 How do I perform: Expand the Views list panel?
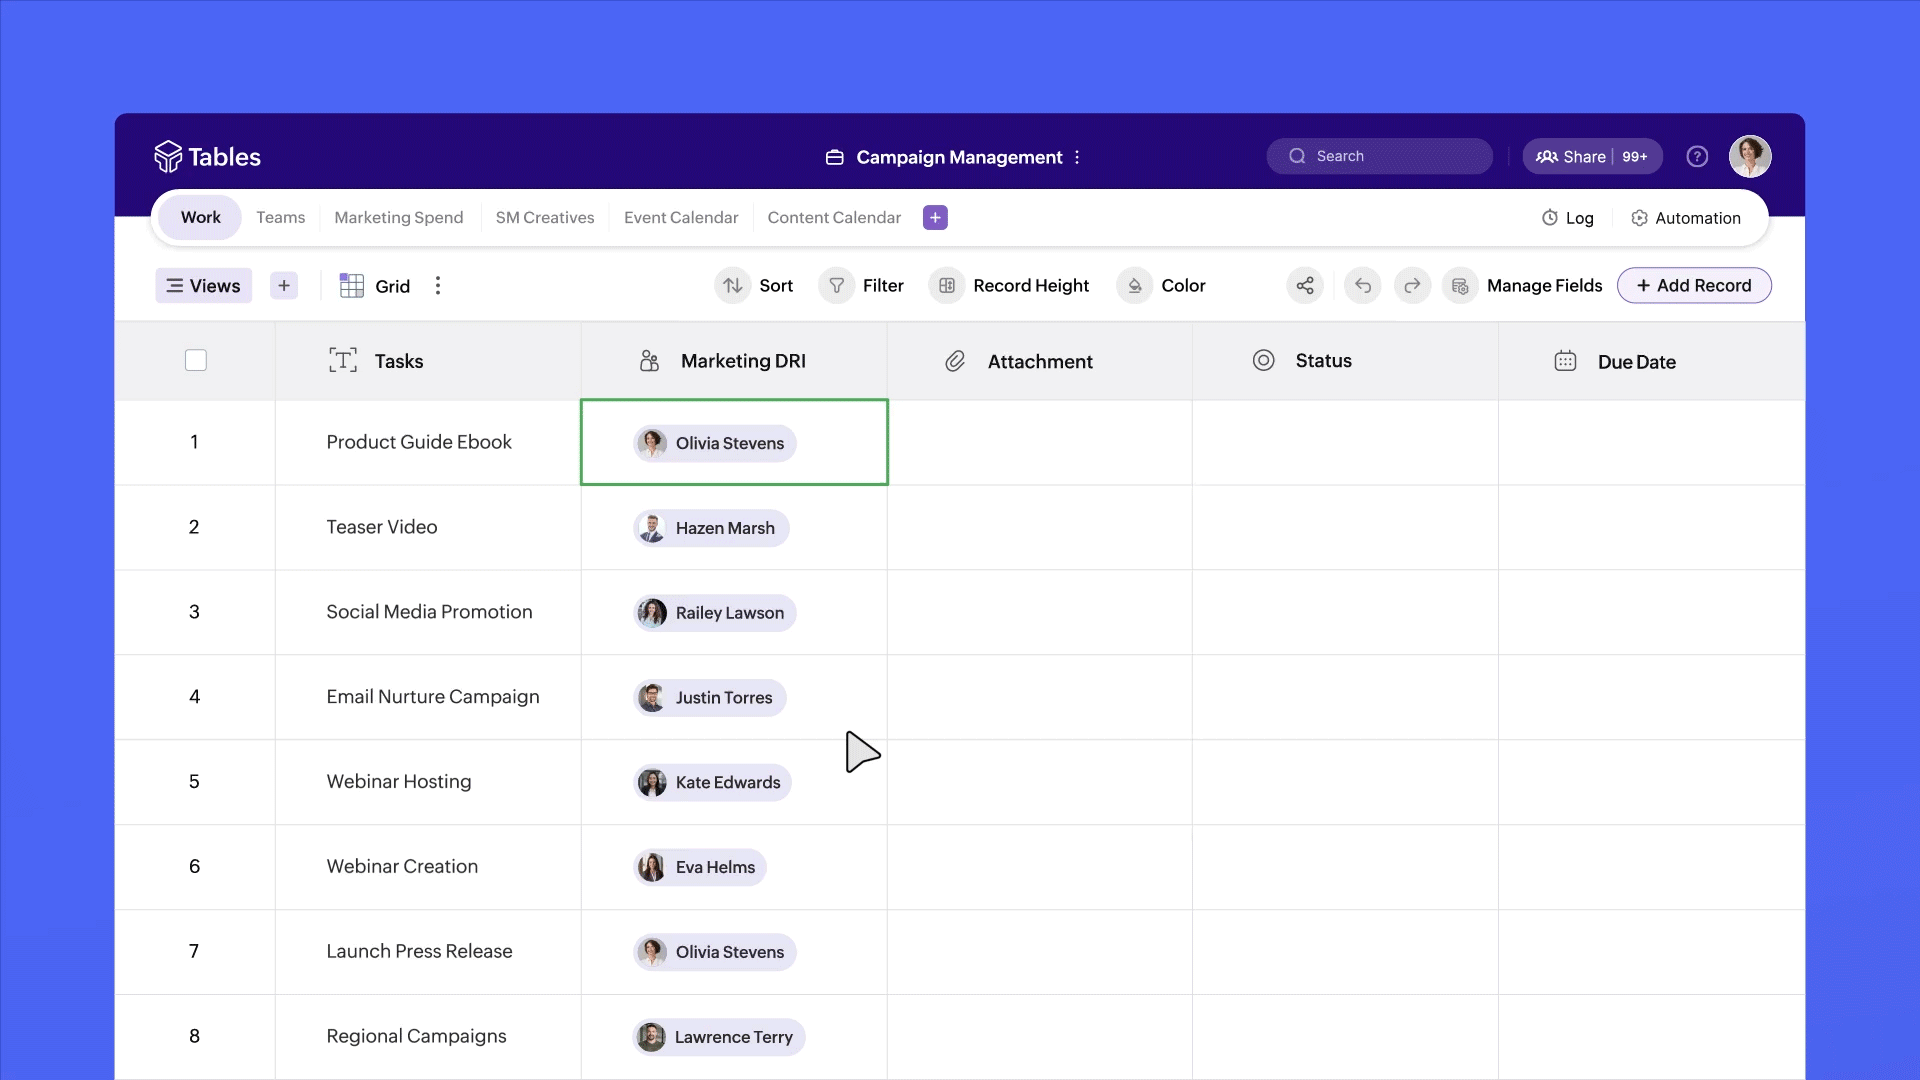203,286
